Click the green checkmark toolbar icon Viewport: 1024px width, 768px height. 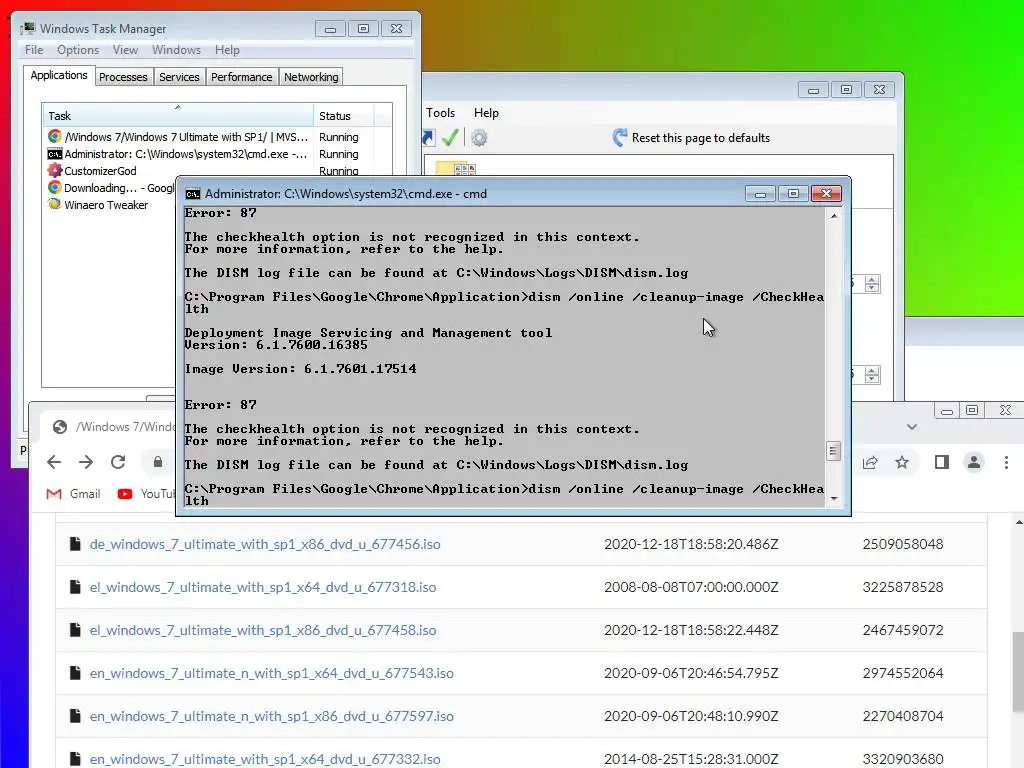click(450, 138)
